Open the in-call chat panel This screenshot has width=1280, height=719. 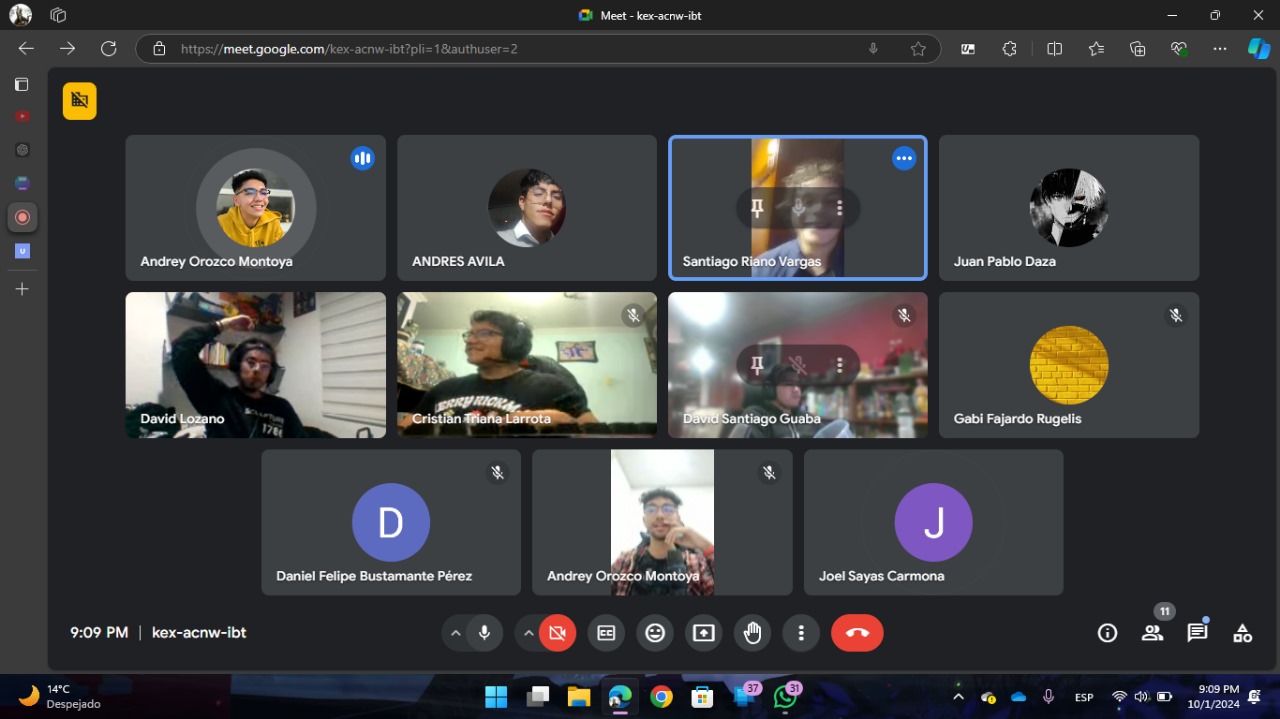pos(1197,633)
